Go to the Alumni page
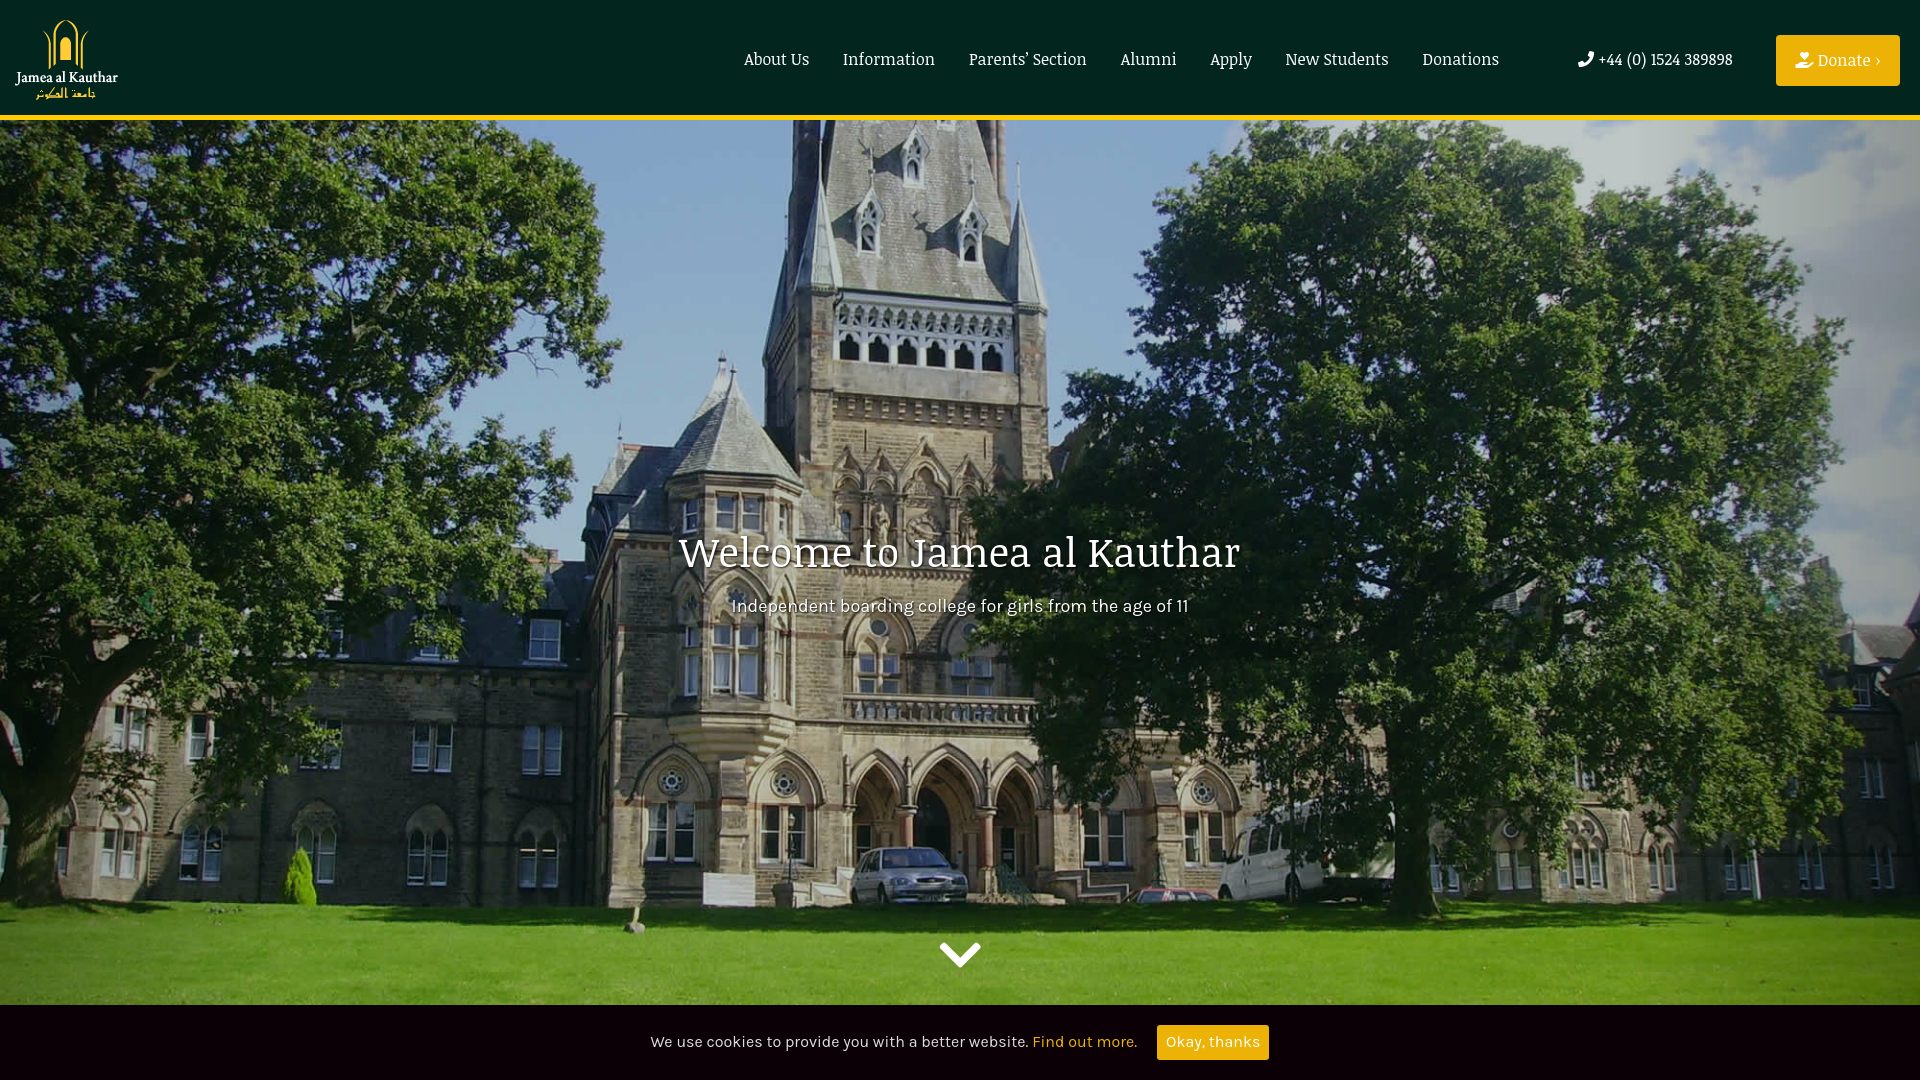The width and height of the screenshot is (1920, 1080). tap(1148, 59)
